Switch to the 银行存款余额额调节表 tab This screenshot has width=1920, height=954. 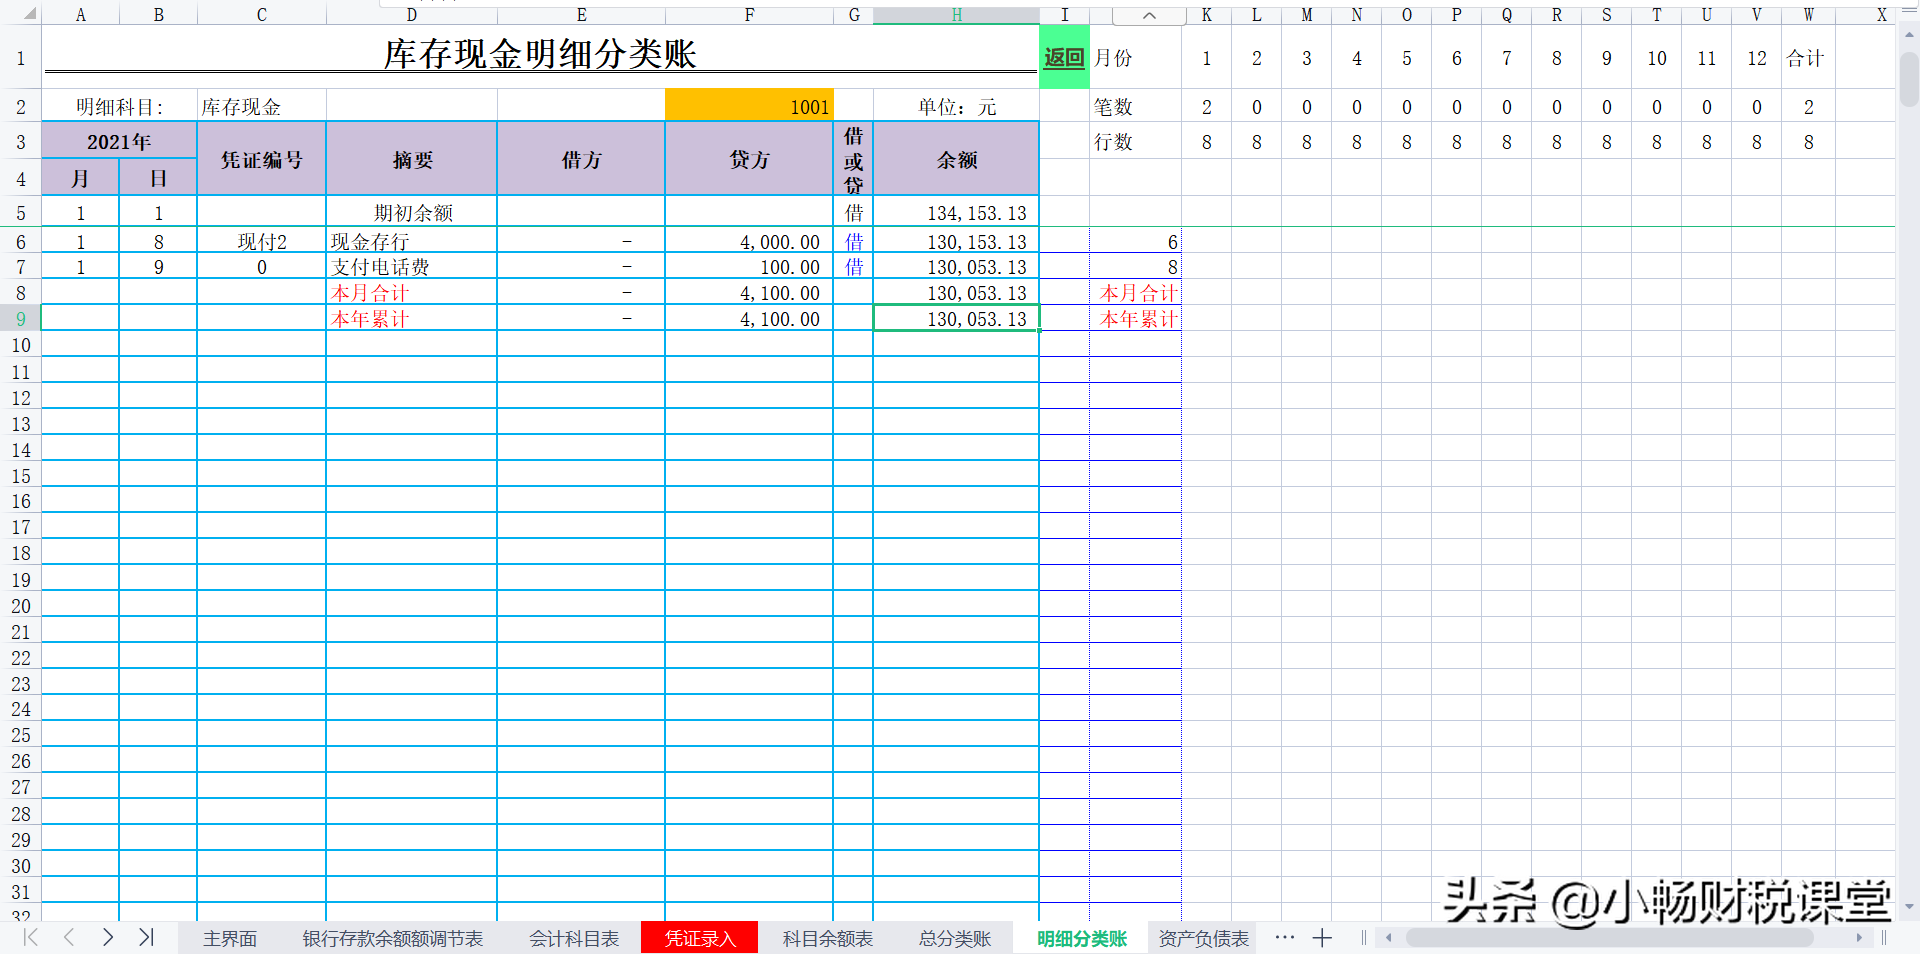392,938
